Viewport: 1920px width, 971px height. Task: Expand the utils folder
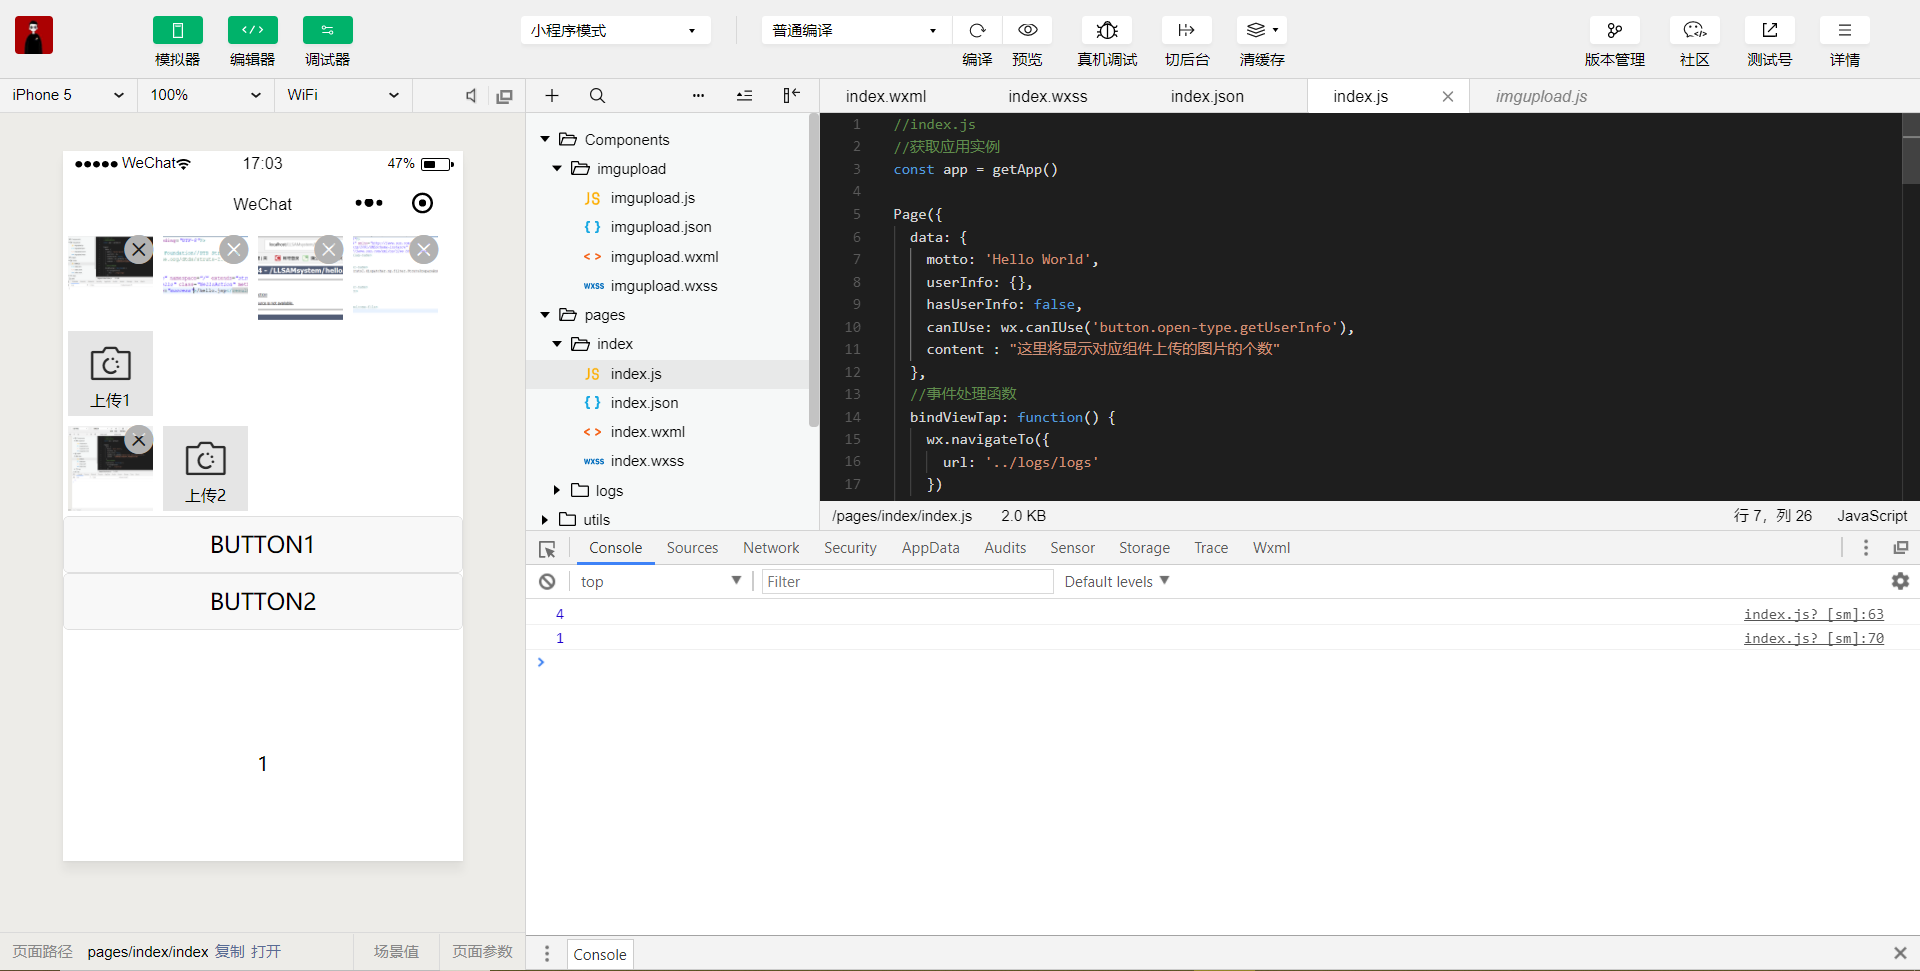[545, 520]
